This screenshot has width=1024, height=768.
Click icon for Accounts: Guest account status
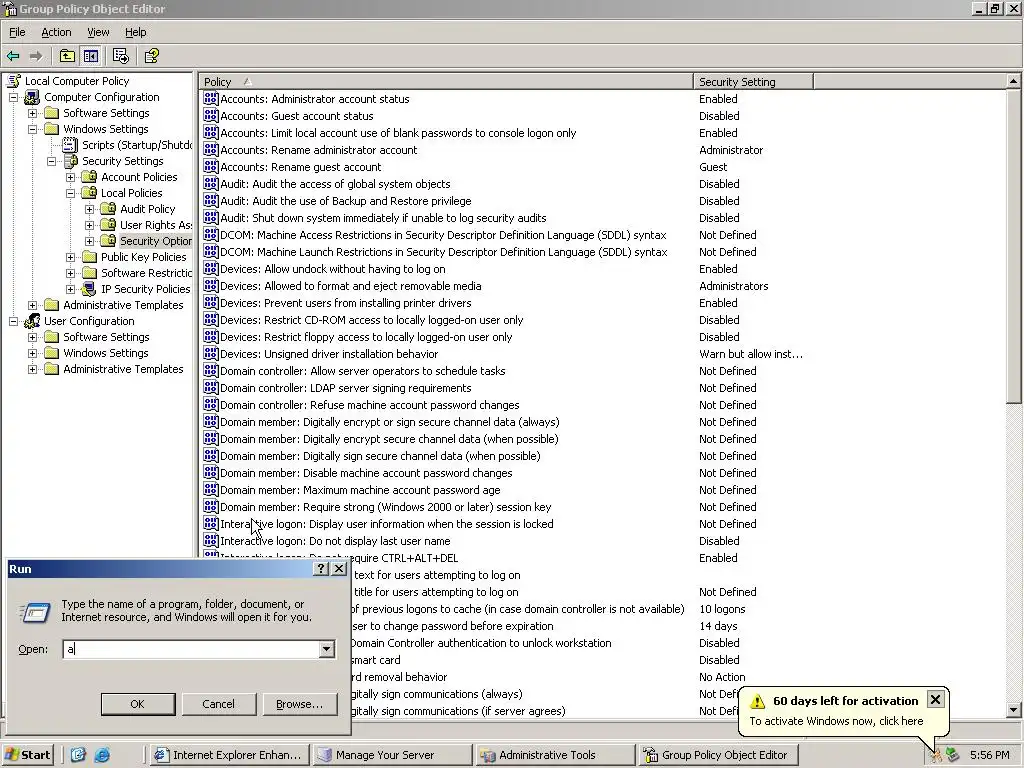tap(210, 116)
